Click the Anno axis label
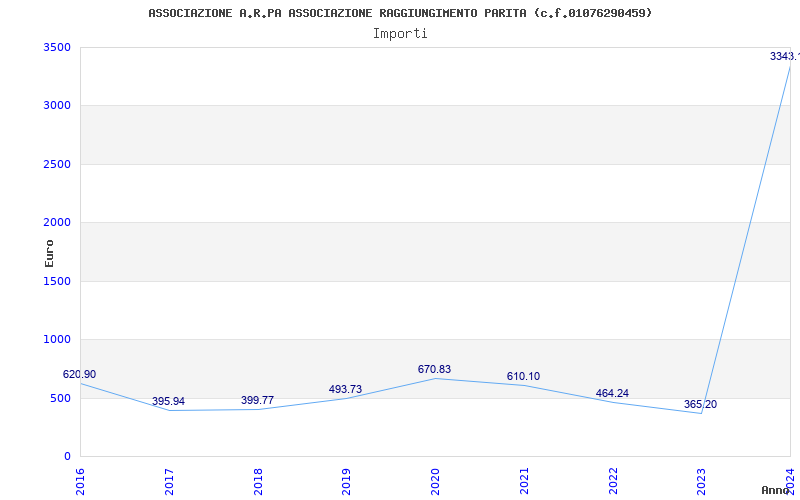Screen dimensions: 800x500 pyautogui.click(x=775, y=490)
